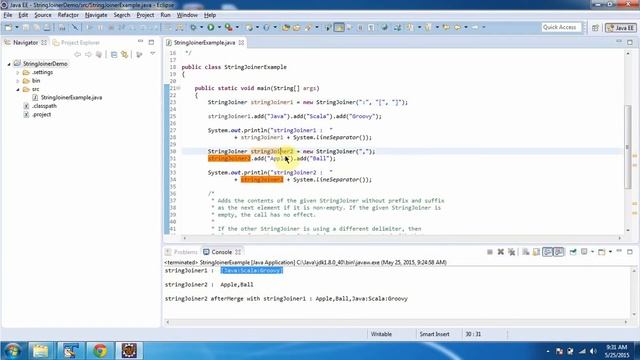
Task: Open the Debug button dropdown arrow
Action: pyautogui.click(x=202, y=27)
